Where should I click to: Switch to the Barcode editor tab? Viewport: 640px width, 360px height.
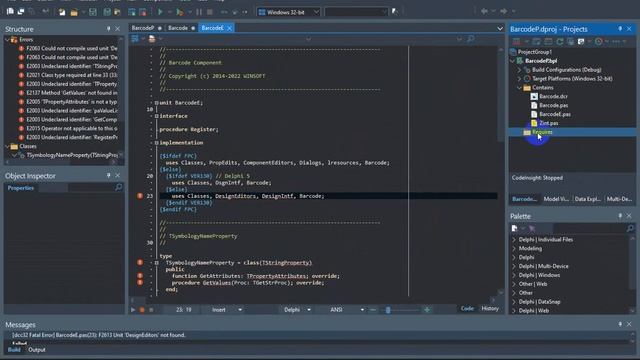(x=178, y=28)
